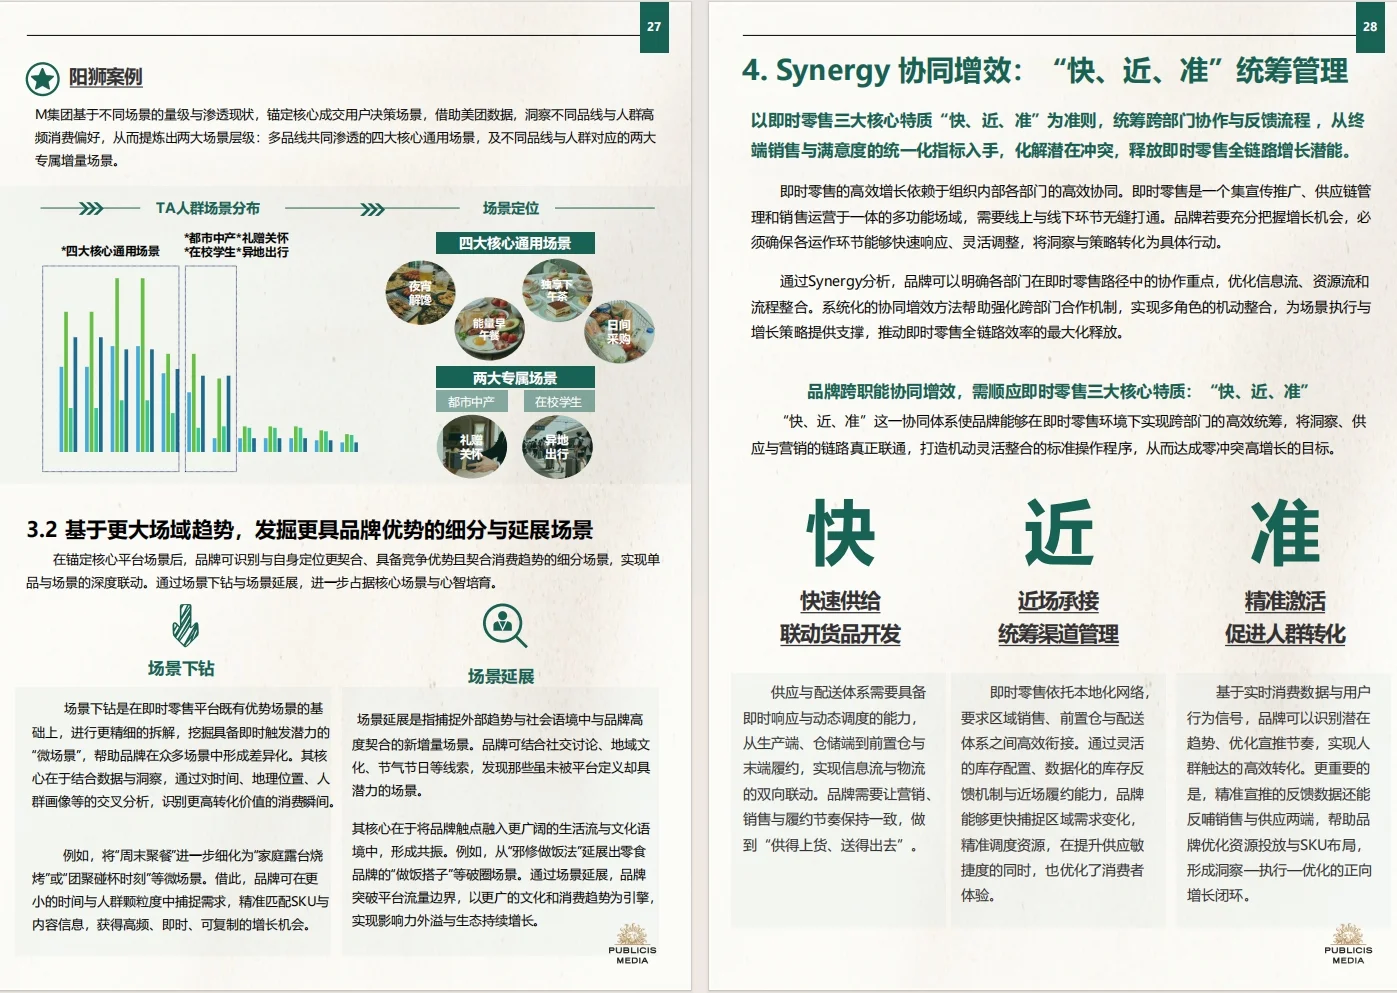Click the paragraph starting 通过Synergy分析
Viewport: 1397px width, 993px height.
pos(1061,307)
